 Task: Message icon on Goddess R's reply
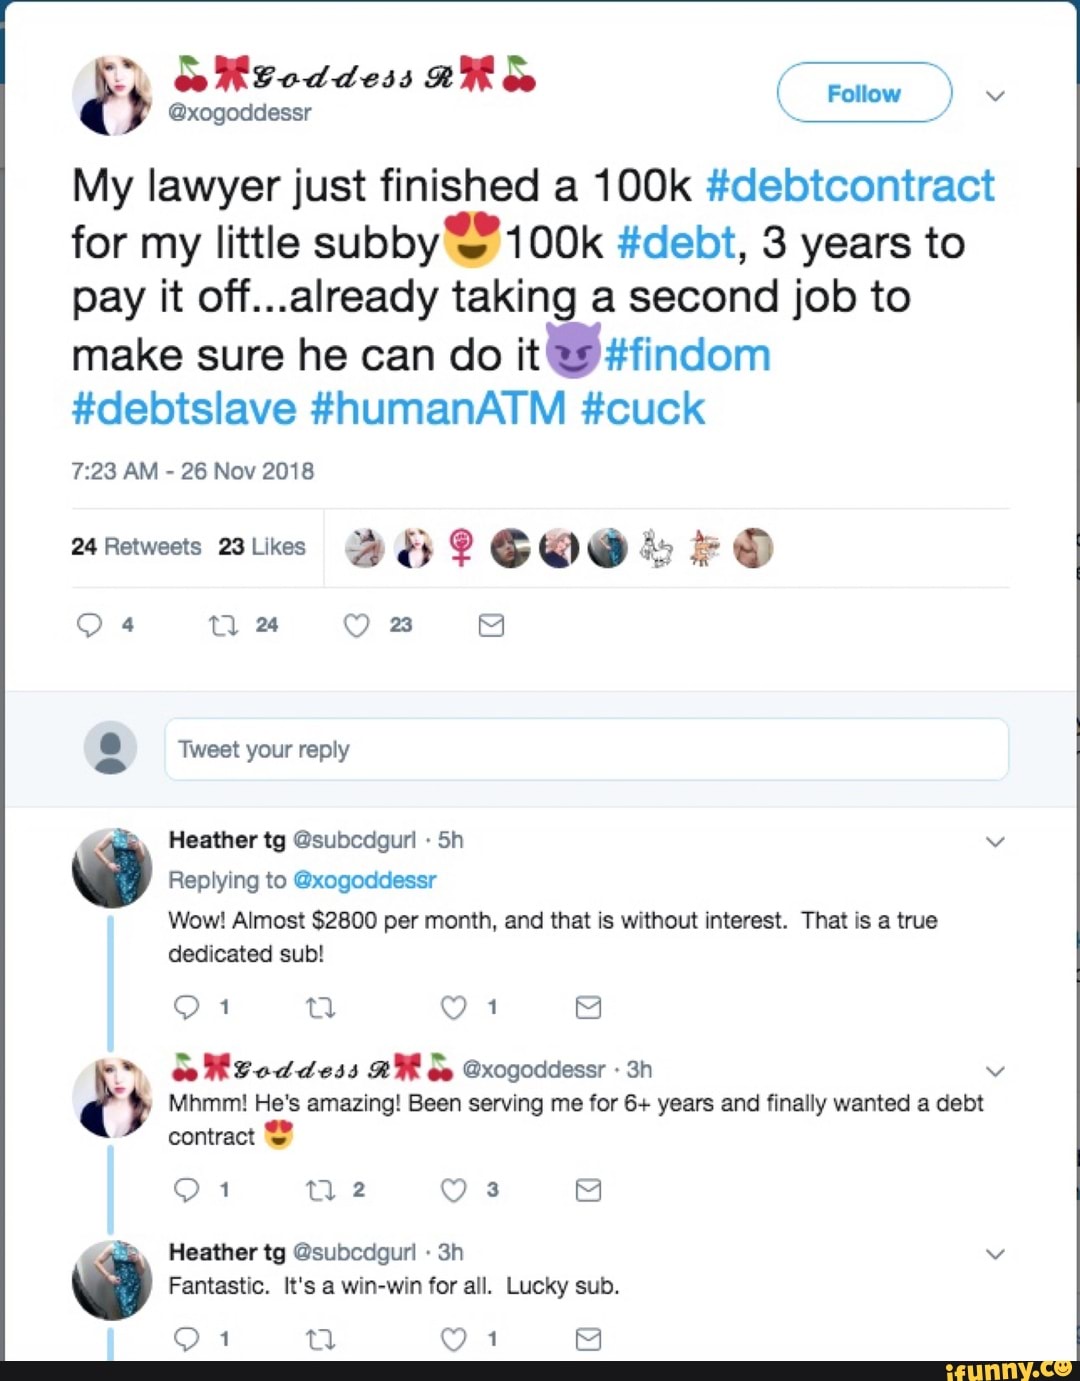[588, 1189]
